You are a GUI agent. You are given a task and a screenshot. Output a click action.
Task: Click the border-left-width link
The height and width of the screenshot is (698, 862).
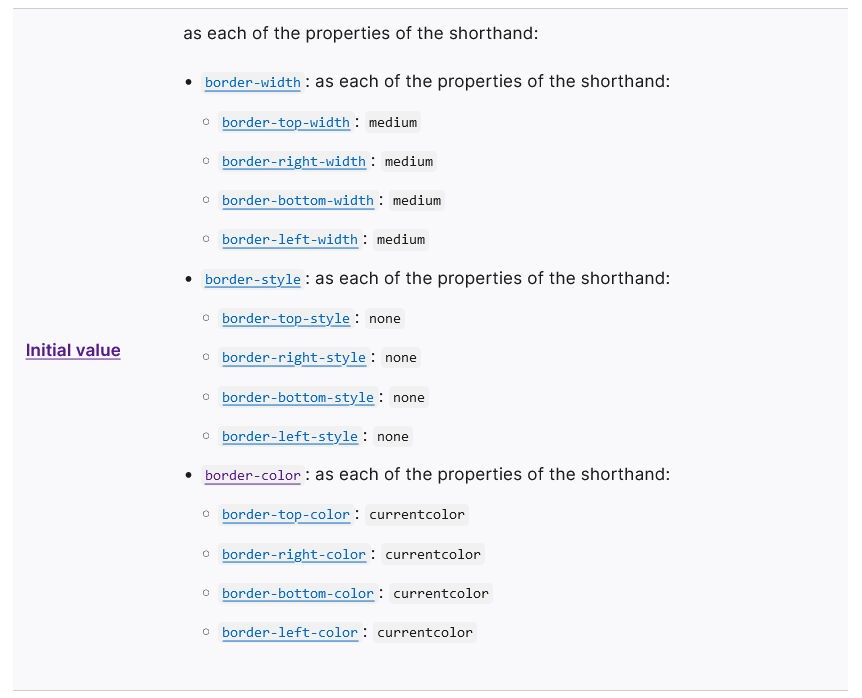(290, 240)
